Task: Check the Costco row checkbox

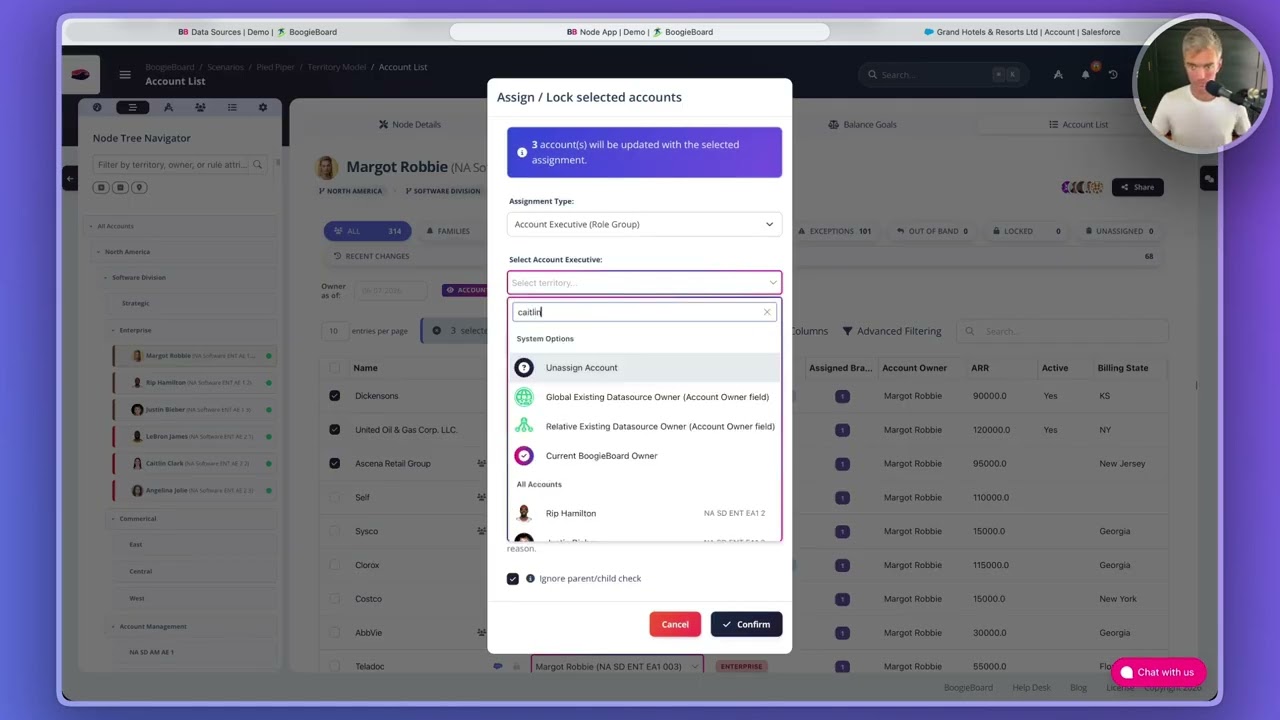Action: [334, 599]
